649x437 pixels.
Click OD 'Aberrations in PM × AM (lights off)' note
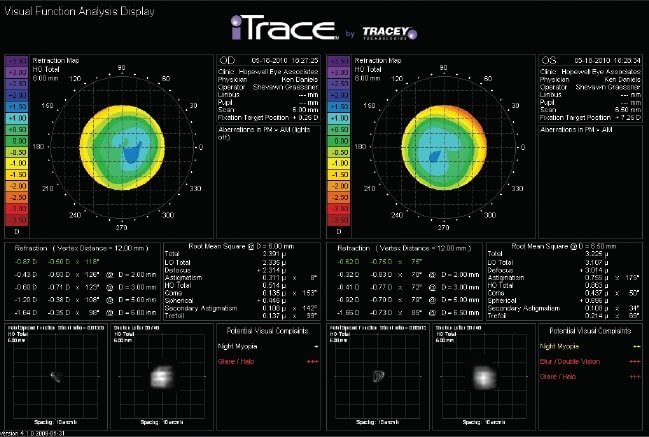click(x=264, y=133)
